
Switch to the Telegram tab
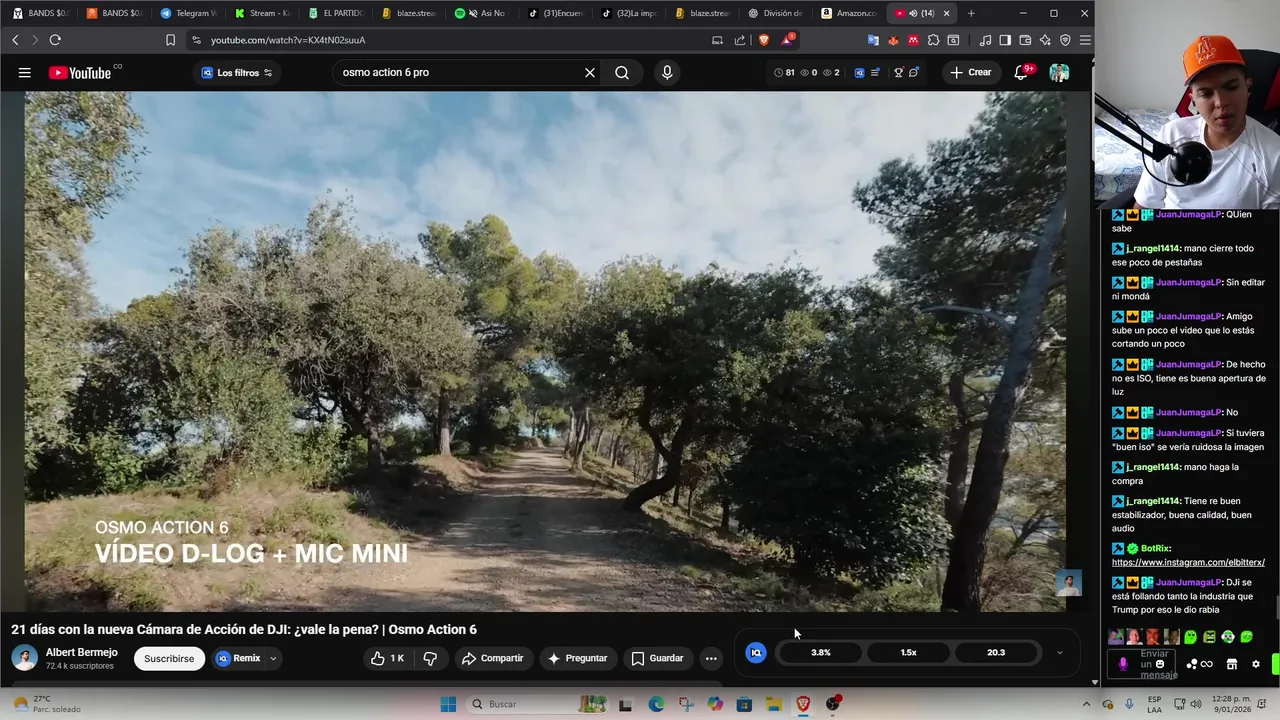188,13
